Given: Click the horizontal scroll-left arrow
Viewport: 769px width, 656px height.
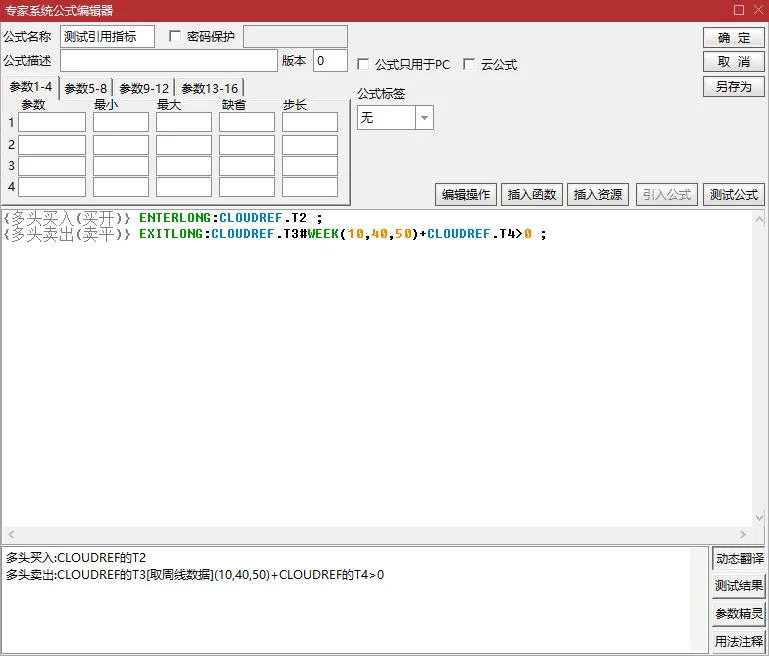Looking at the screenshot, I should pyautogui.click(x=11, y=534).
